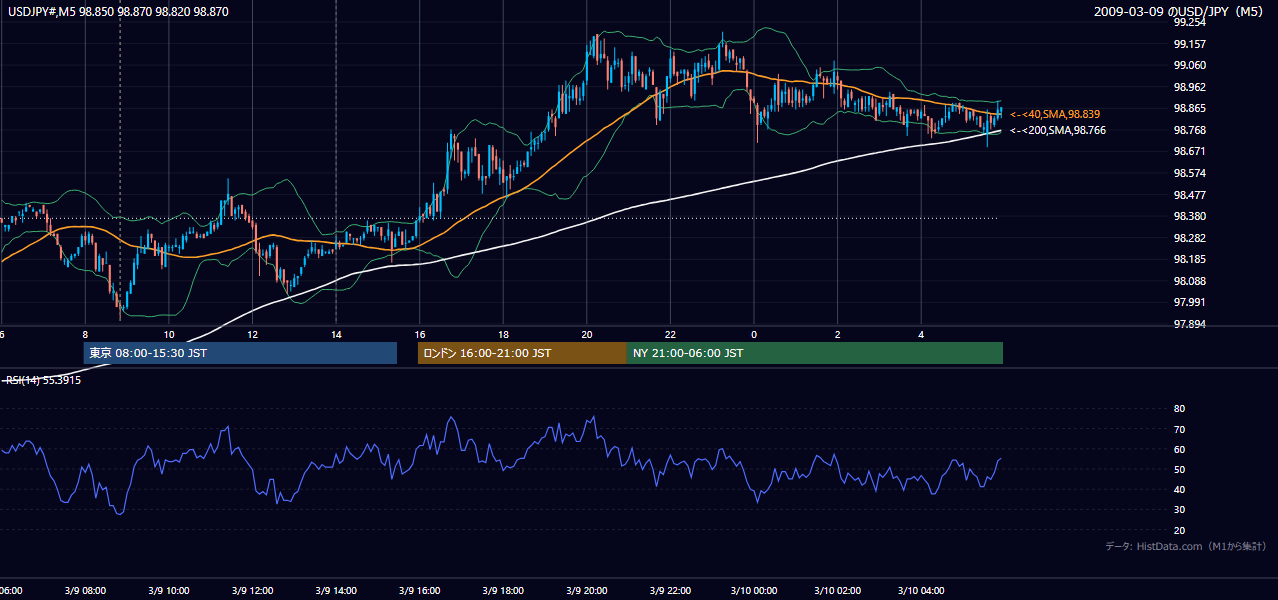Click the 3/10 04:00 time axis label

point(921,591)
